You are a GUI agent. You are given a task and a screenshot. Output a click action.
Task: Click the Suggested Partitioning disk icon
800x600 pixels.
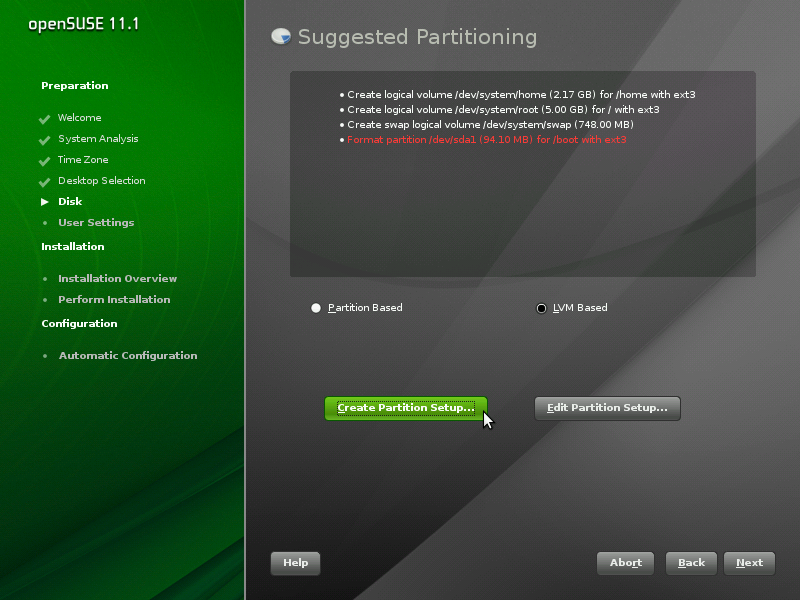(x=281, y=36)
